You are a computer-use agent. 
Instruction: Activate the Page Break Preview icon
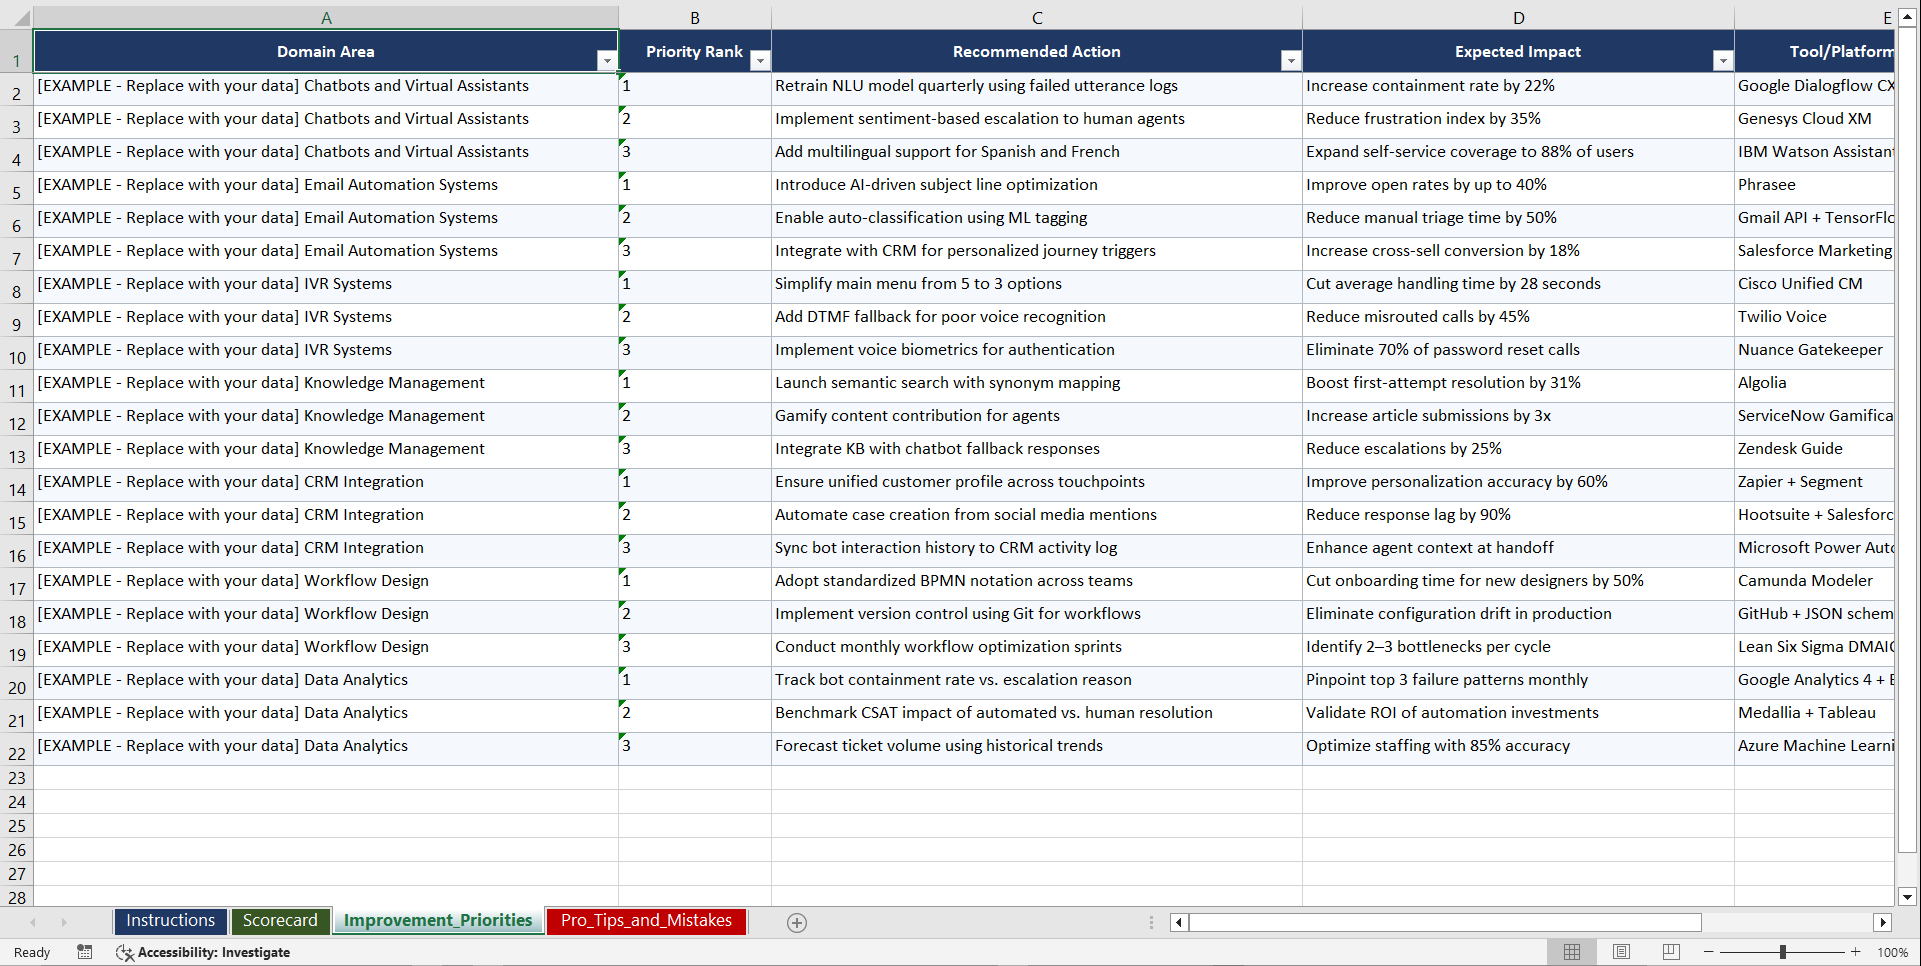pos(1671,952)
